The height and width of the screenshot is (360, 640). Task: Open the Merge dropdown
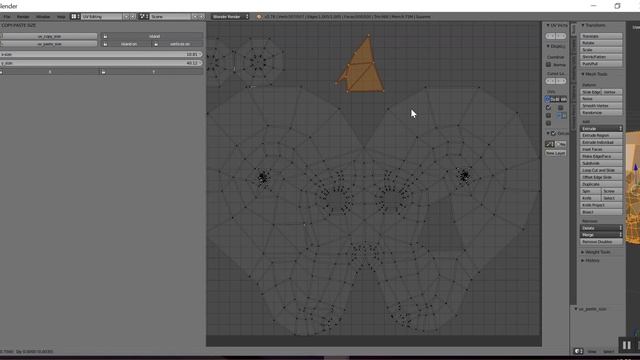[x=601, y=235]
